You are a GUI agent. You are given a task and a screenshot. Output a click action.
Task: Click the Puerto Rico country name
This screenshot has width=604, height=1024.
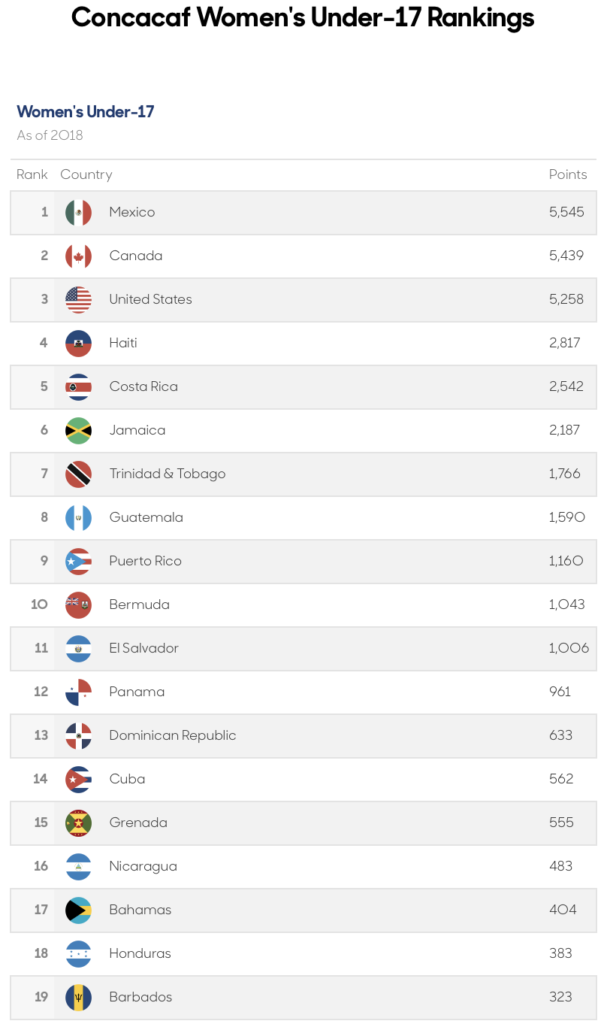[x=145, y=561]
